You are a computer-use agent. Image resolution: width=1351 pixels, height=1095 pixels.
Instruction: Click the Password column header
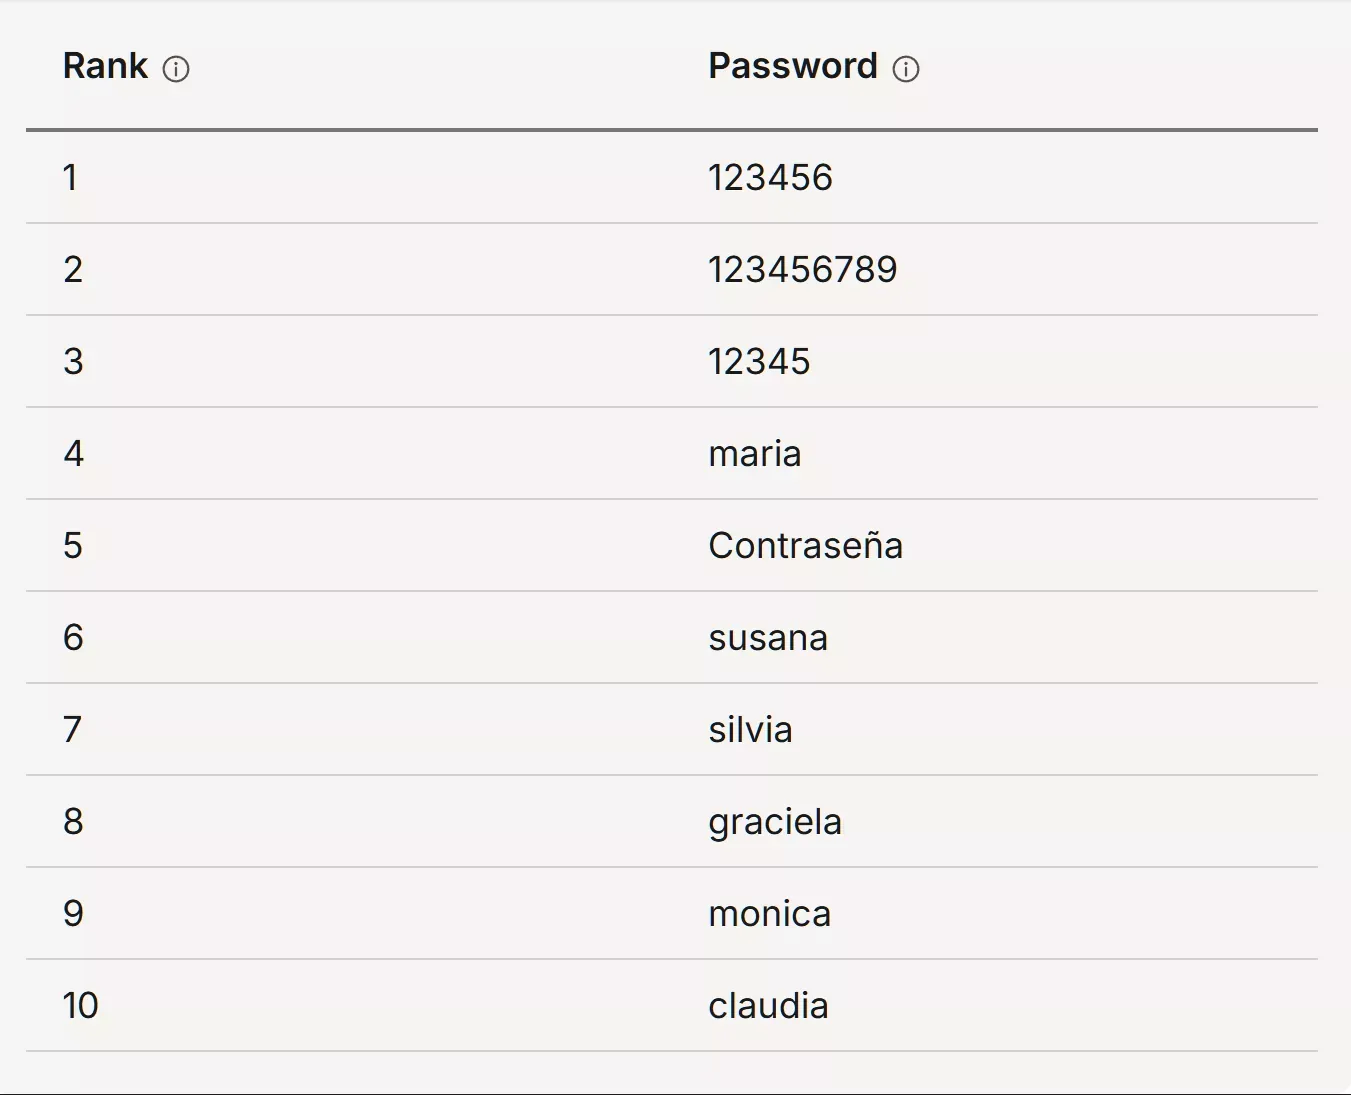point(792,66)
